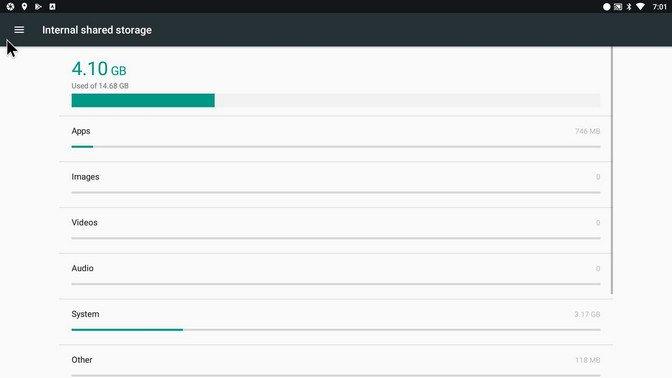Open the Images storage category
The image size is (672, 378).
pos(336,185)
